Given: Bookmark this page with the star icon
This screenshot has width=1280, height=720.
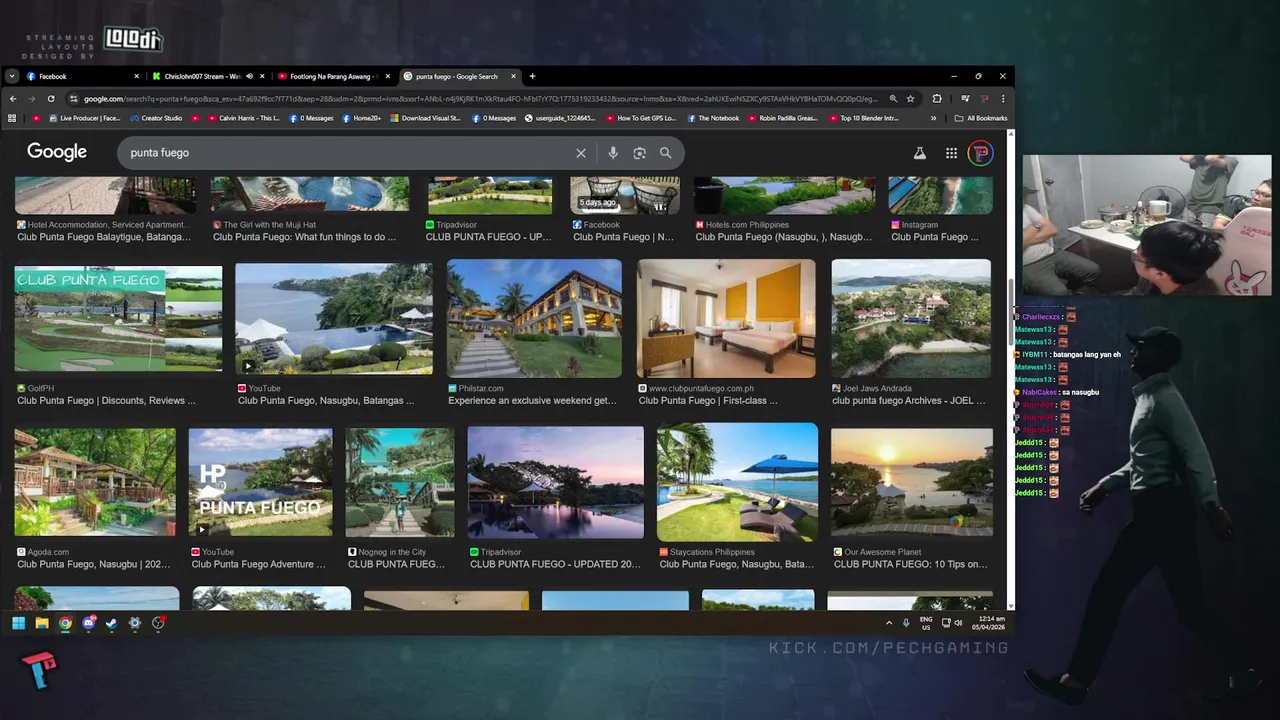Looking at the screenshot, I should 910,99.
